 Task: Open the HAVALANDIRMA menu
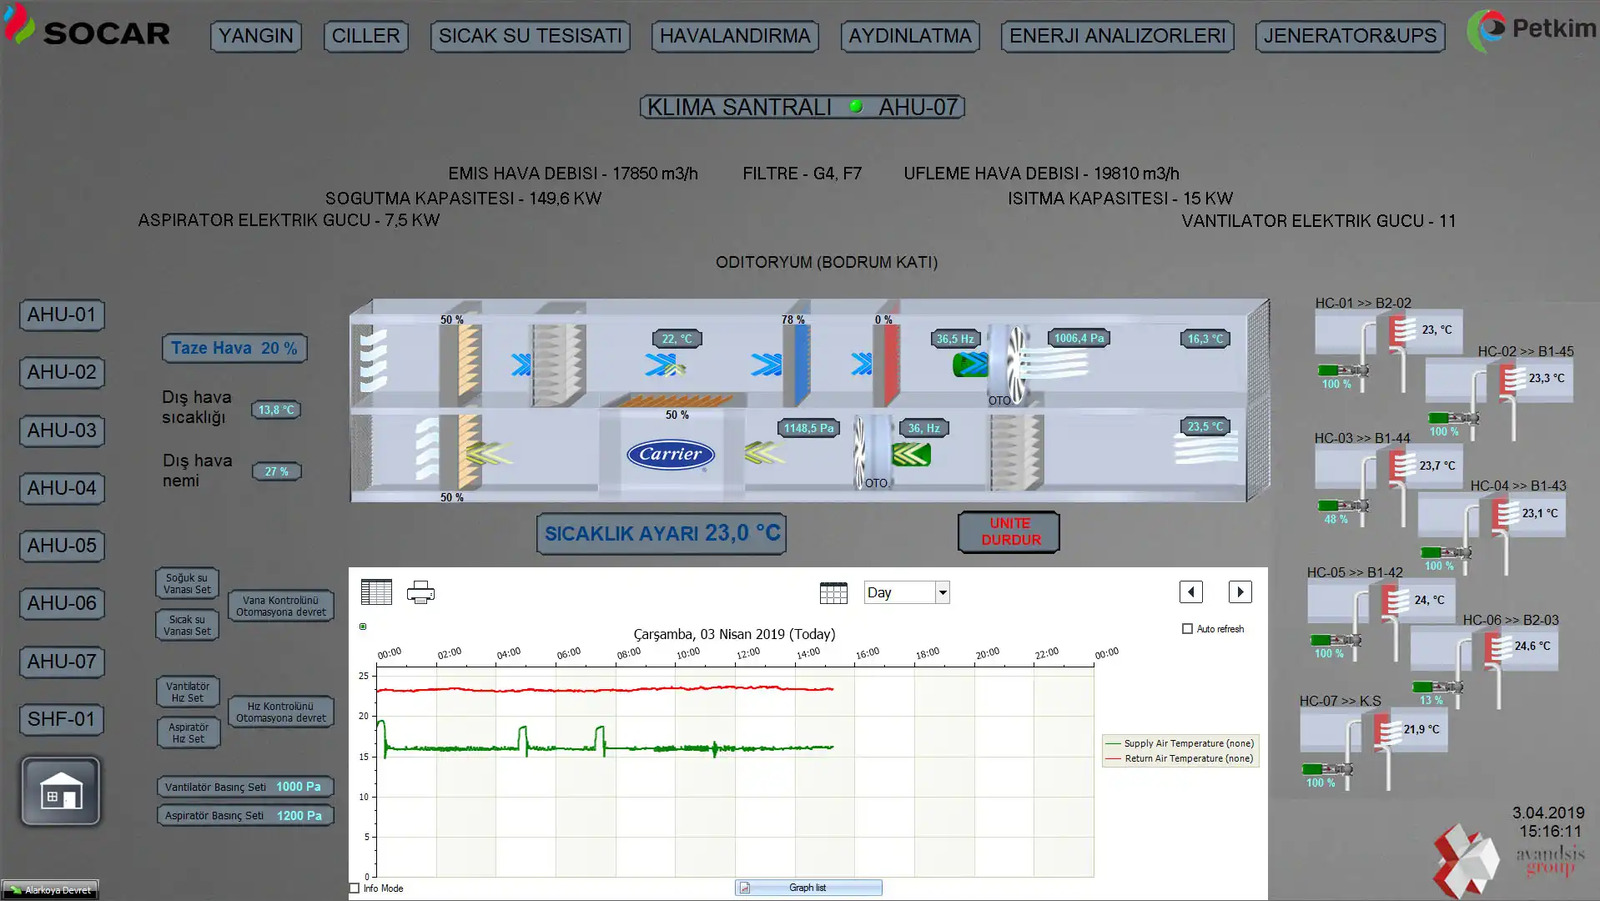[x=735, y=36]
